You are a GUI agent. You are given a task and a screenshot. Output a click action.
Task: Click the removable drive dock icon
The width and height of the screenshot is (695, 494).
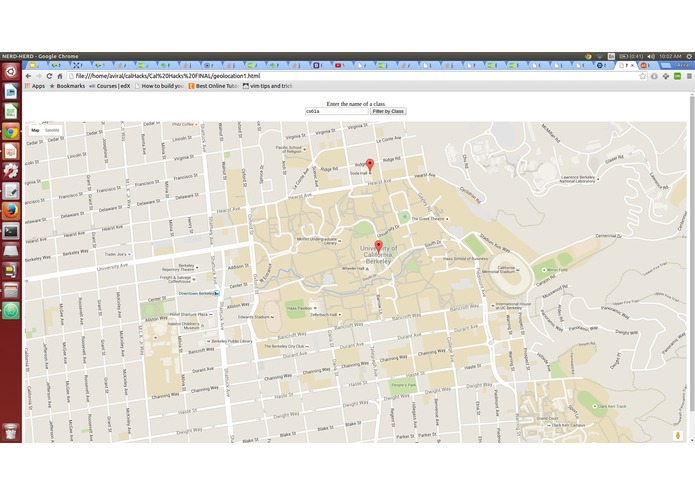11,251
